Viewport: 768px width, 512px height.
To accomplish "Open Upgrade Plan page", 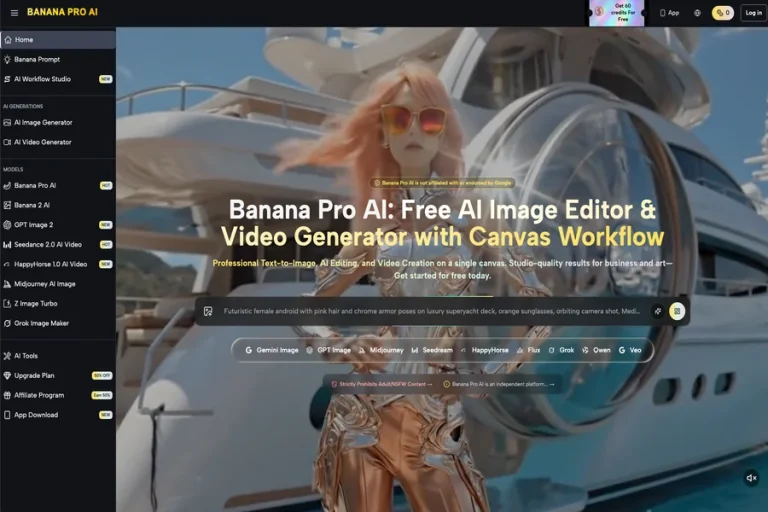I will (x=58, y=375).
